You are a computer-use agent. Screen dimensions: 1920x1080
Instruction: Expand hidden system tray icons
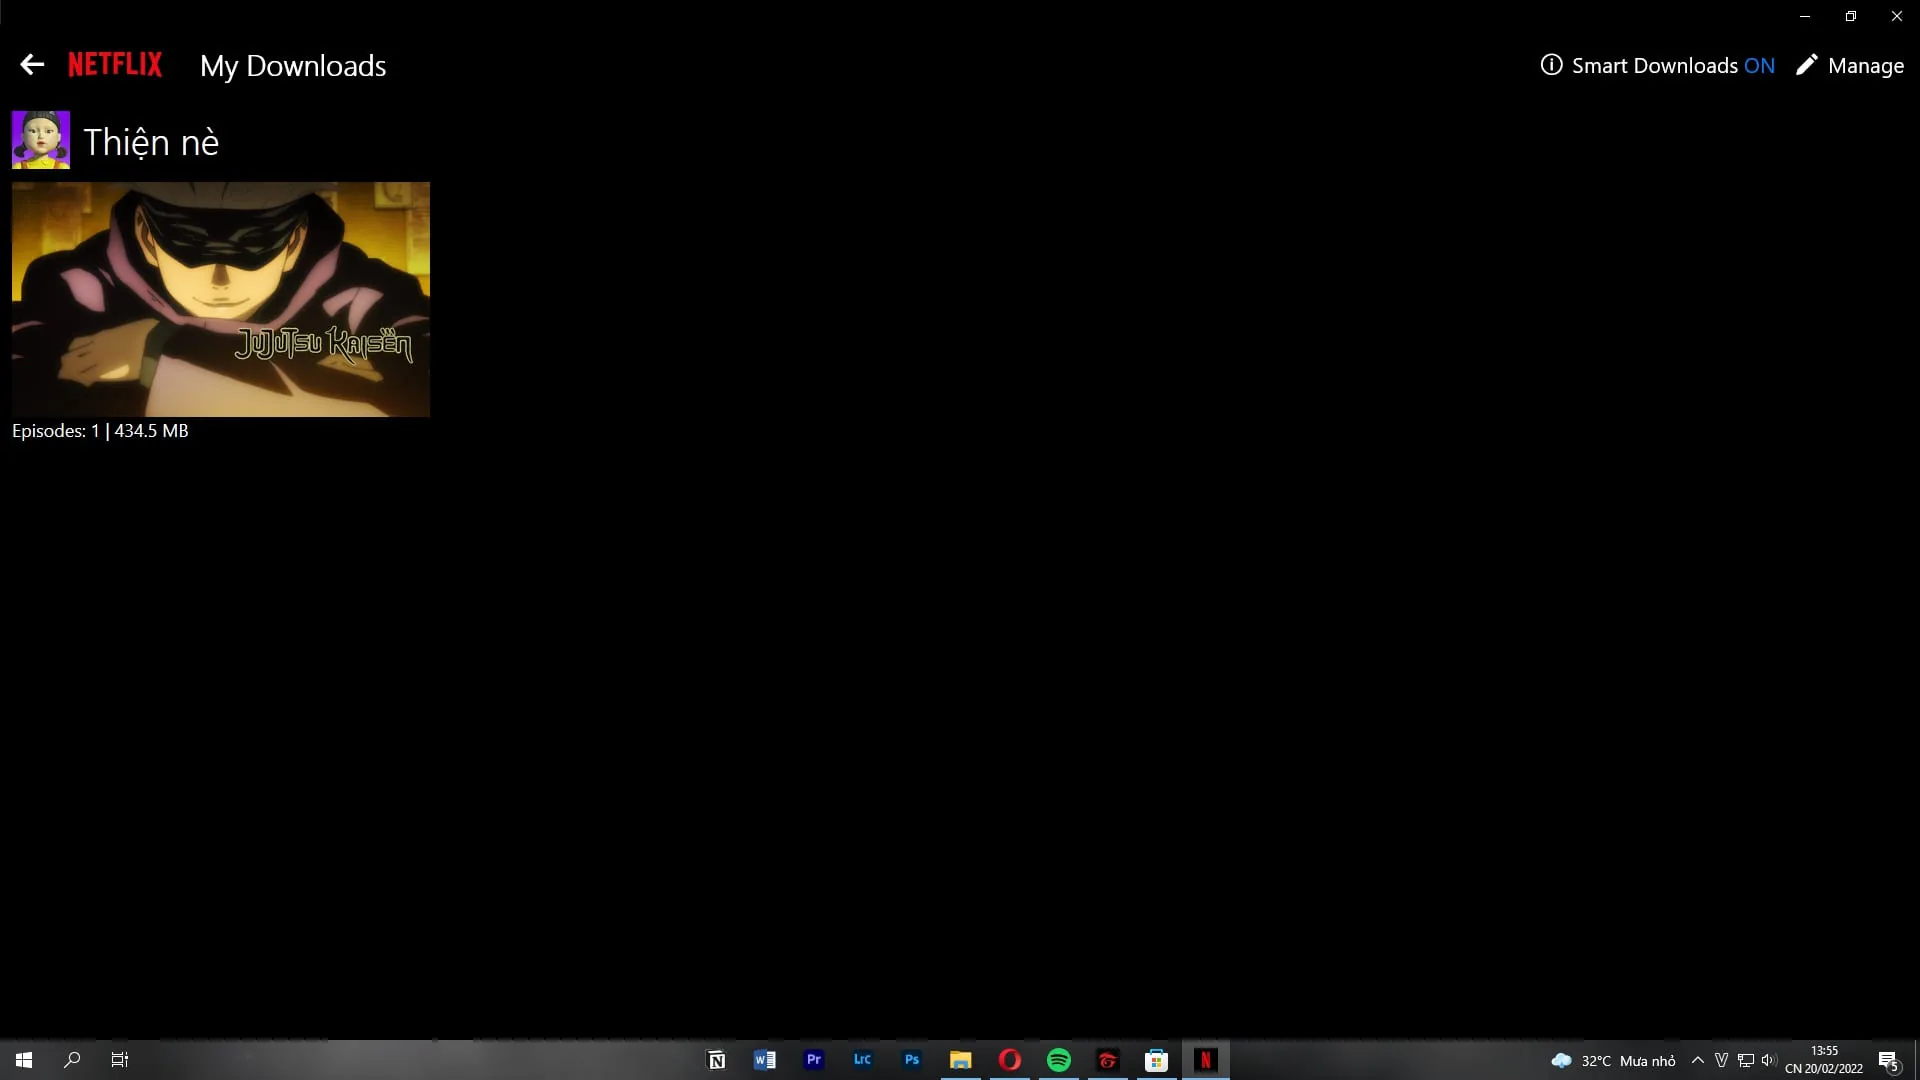click(x=1697, y=1060)
